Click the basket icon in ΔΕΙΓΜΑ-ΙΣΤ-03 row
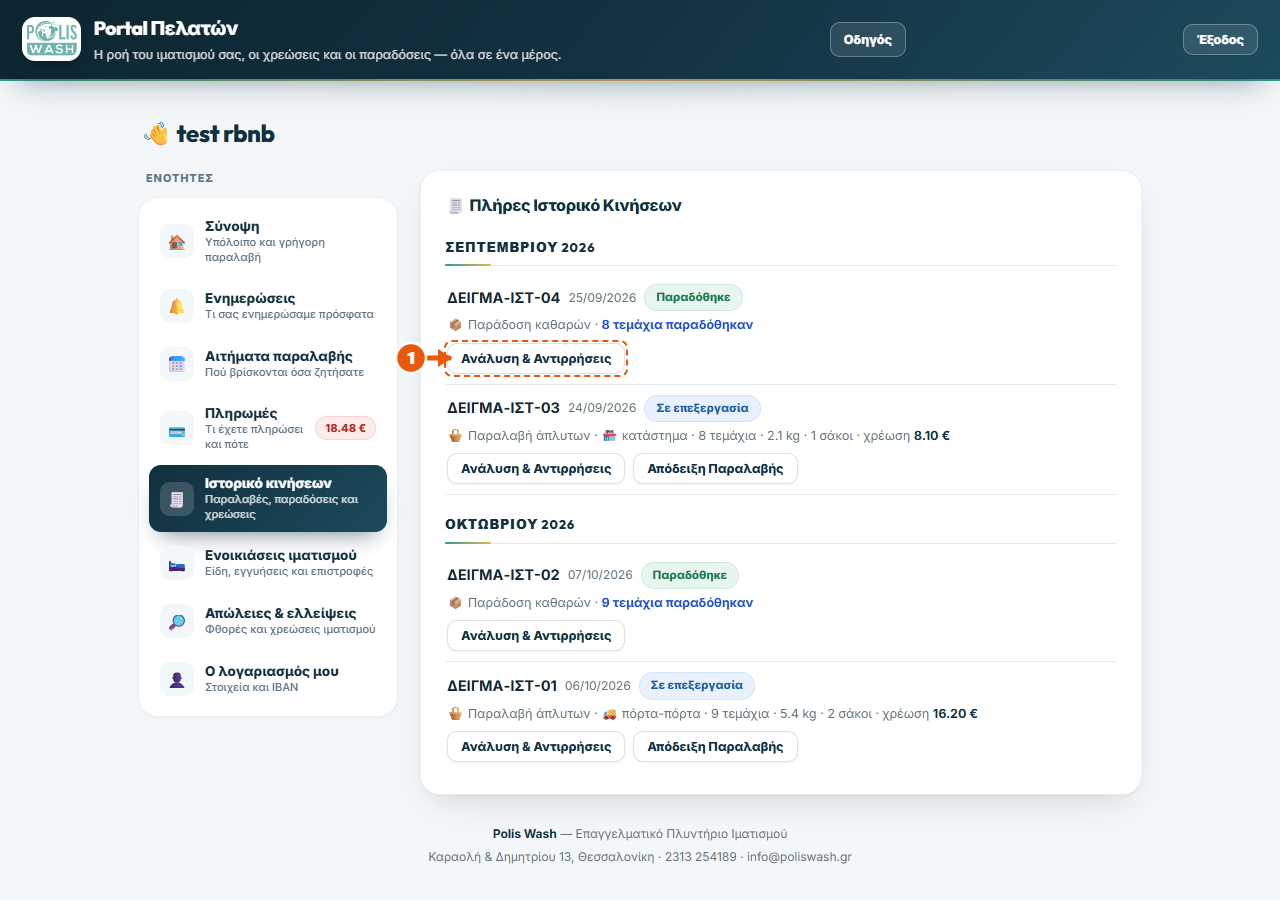1280x900 pixels. coord(455,436)
